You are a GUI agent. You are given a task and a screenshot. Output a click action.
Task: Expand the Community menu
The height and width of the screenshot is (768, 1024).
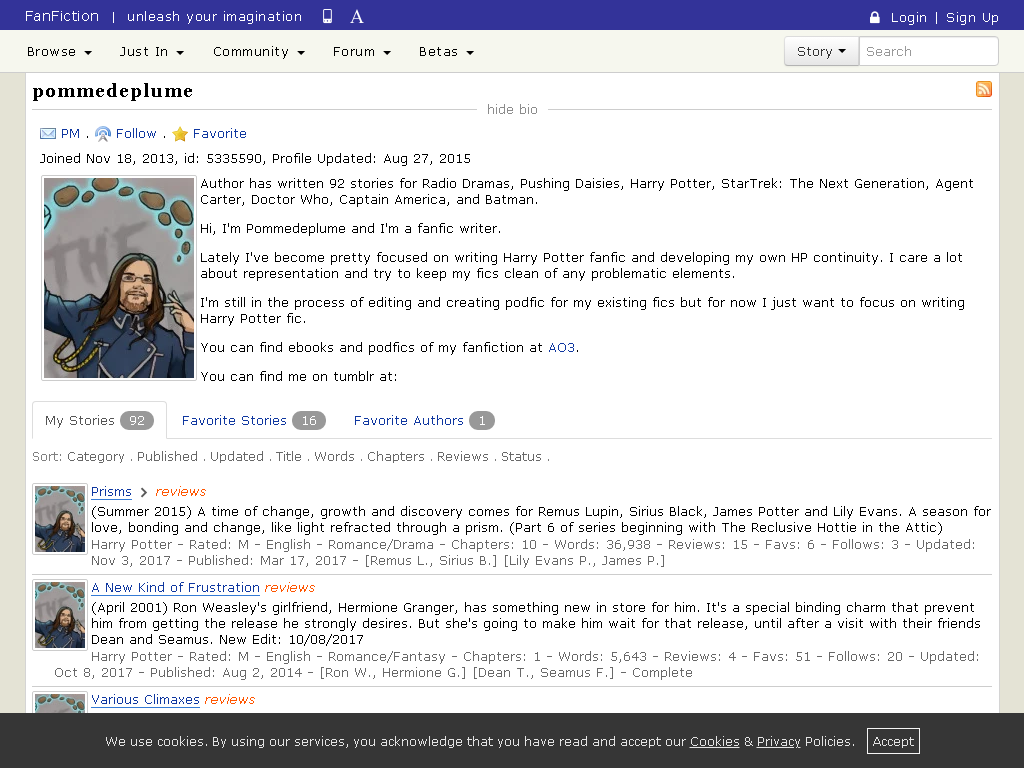tap(259, 52)
